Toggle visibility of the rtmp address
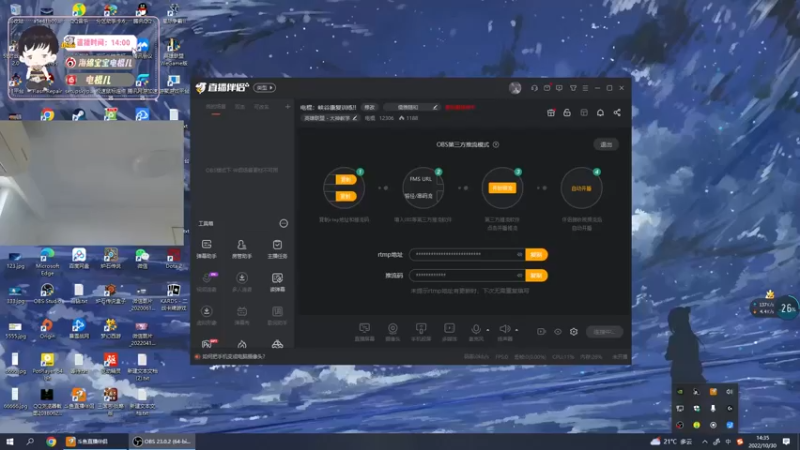 click(x=519, y=254)
